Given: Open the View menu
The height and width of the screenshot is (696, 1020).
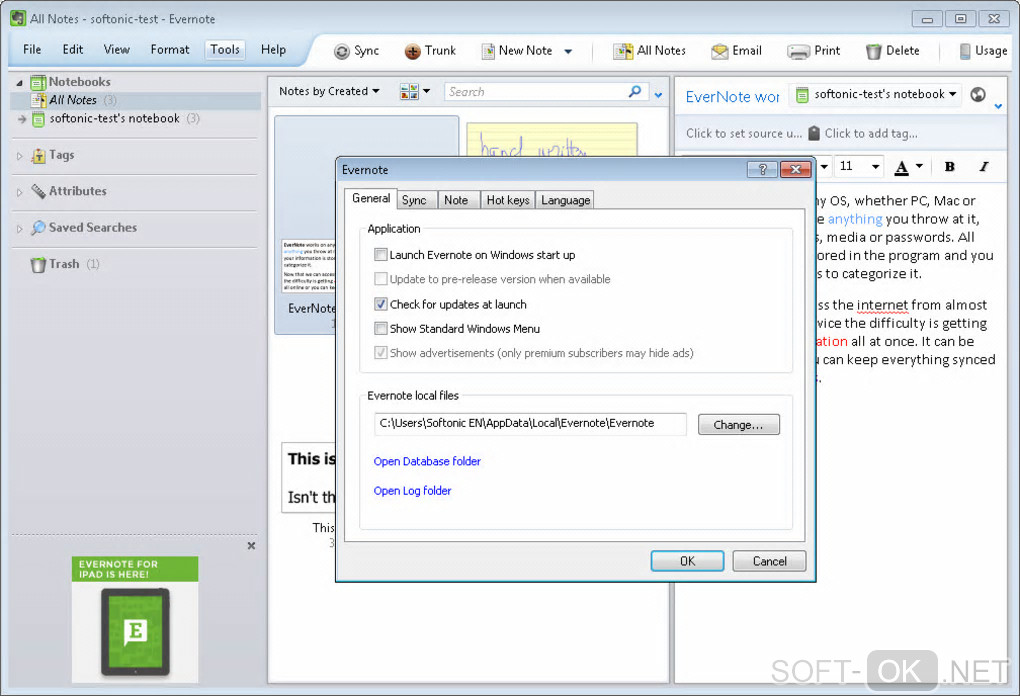Looking at the screenshot, I should (x=116, y=49).
